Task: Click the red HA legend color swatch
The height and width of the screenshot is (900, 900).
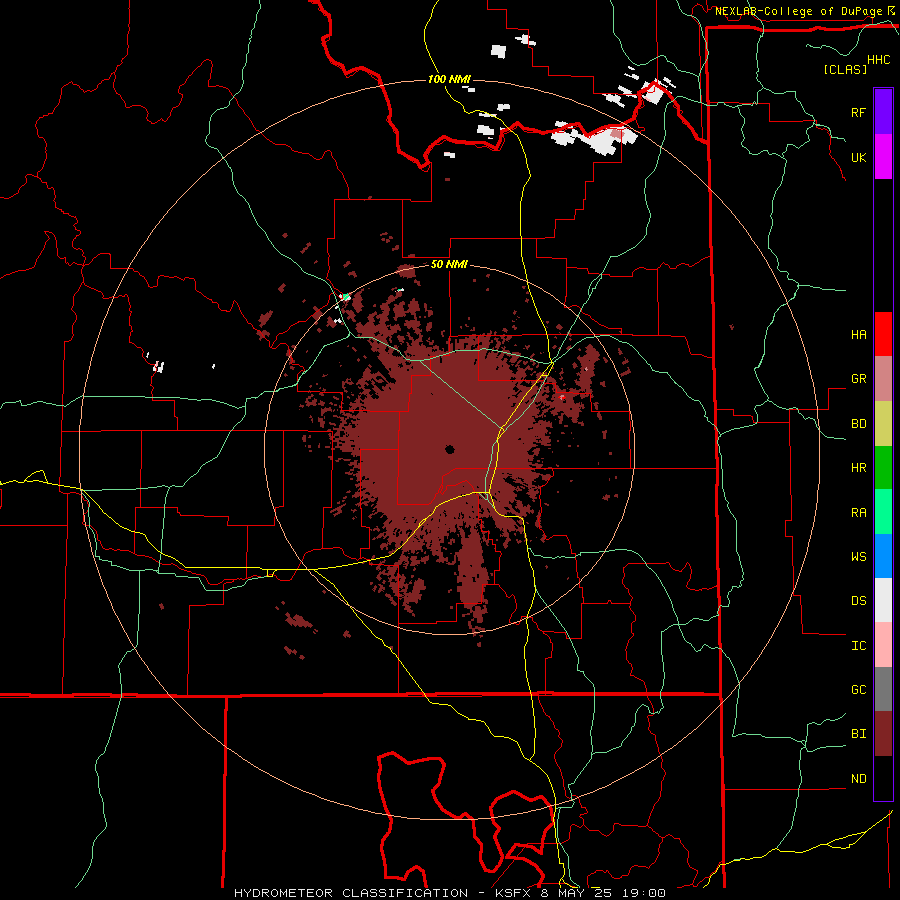Action: [883, 334]
